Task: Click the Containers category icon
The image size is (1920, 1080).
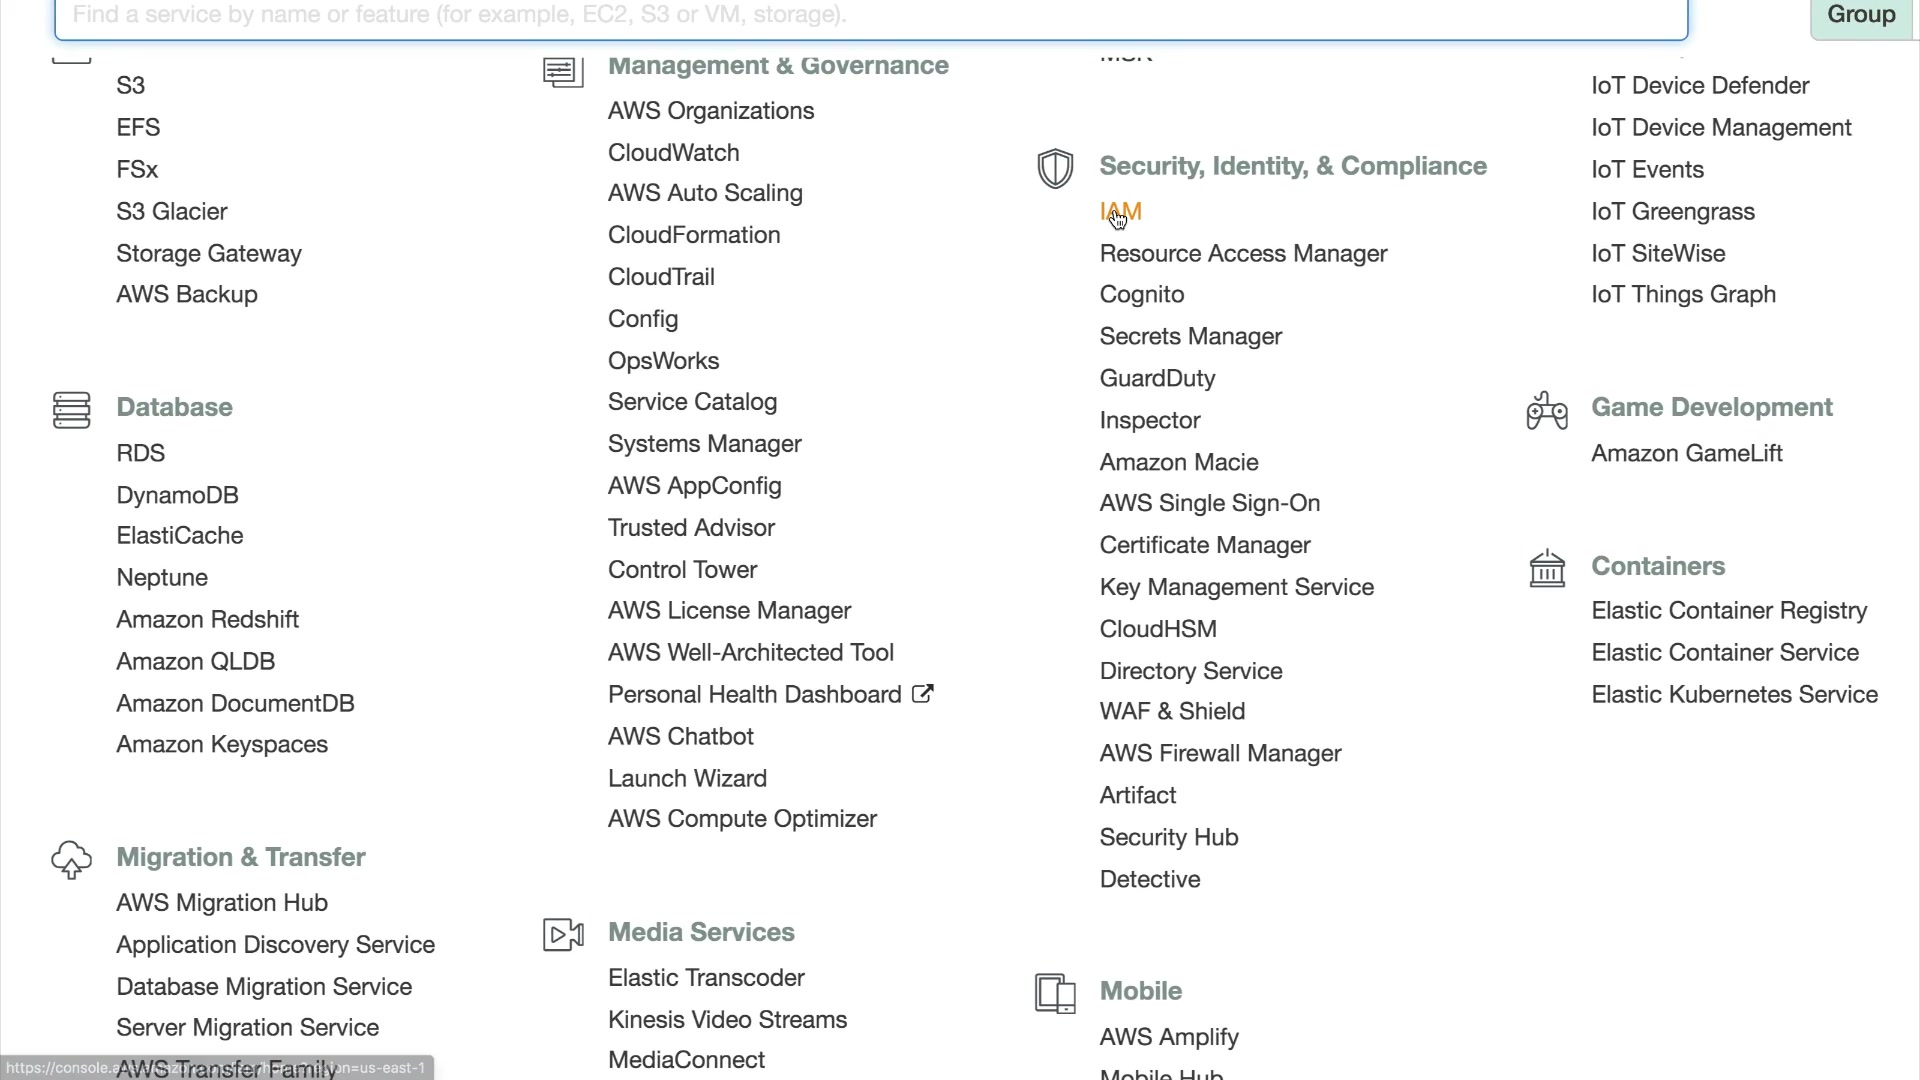Action: tap(1547, 568)
